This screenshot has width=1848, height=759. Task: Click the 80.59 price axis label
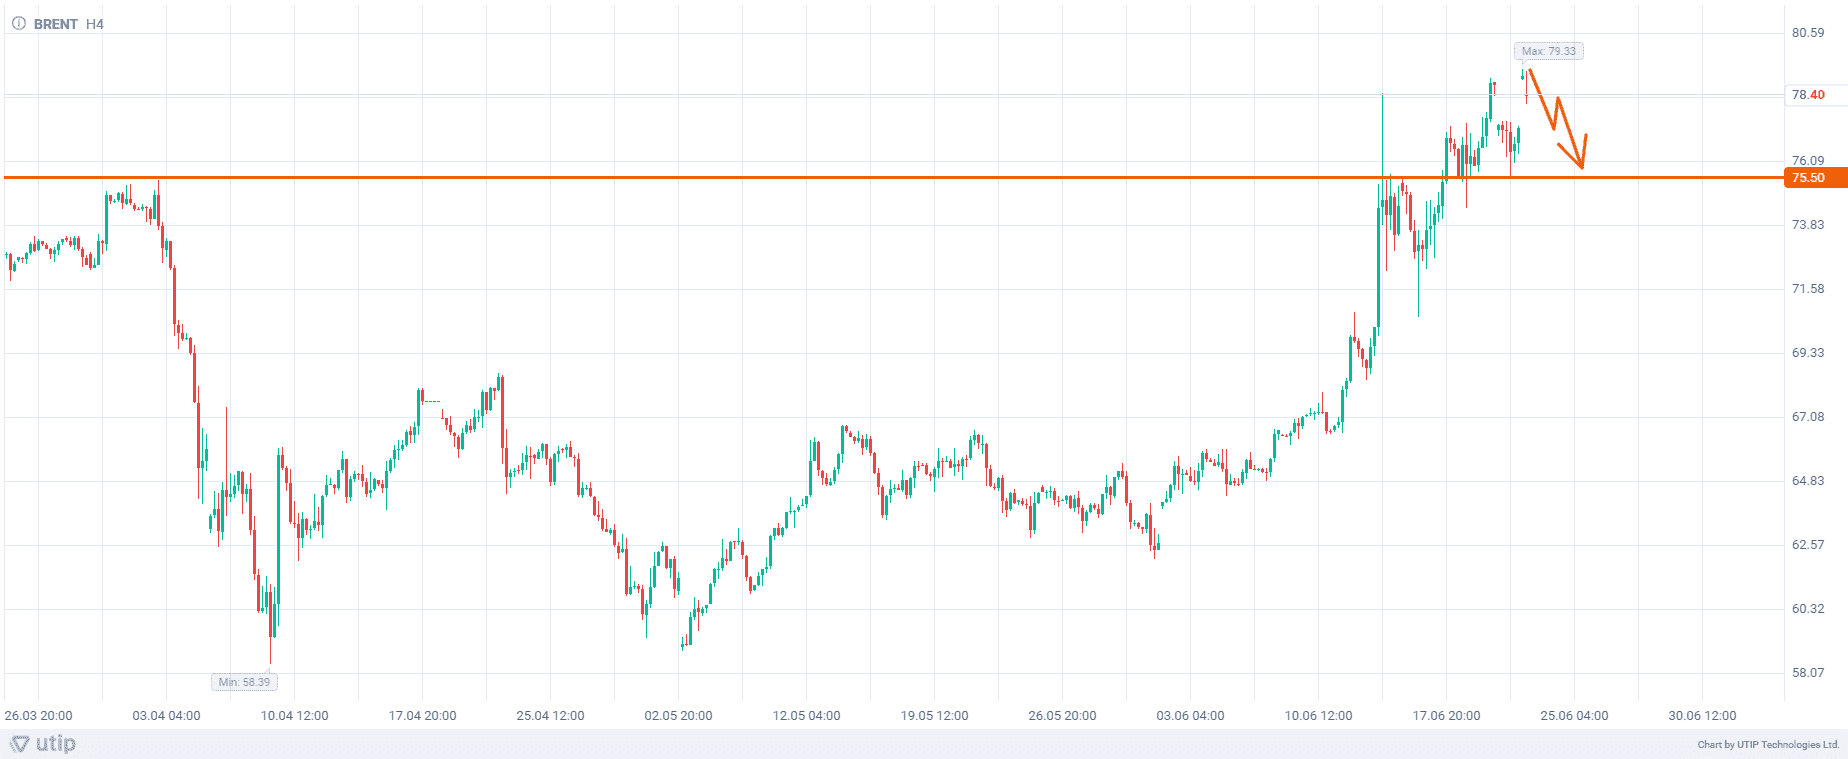click(x=1808, y=33)
